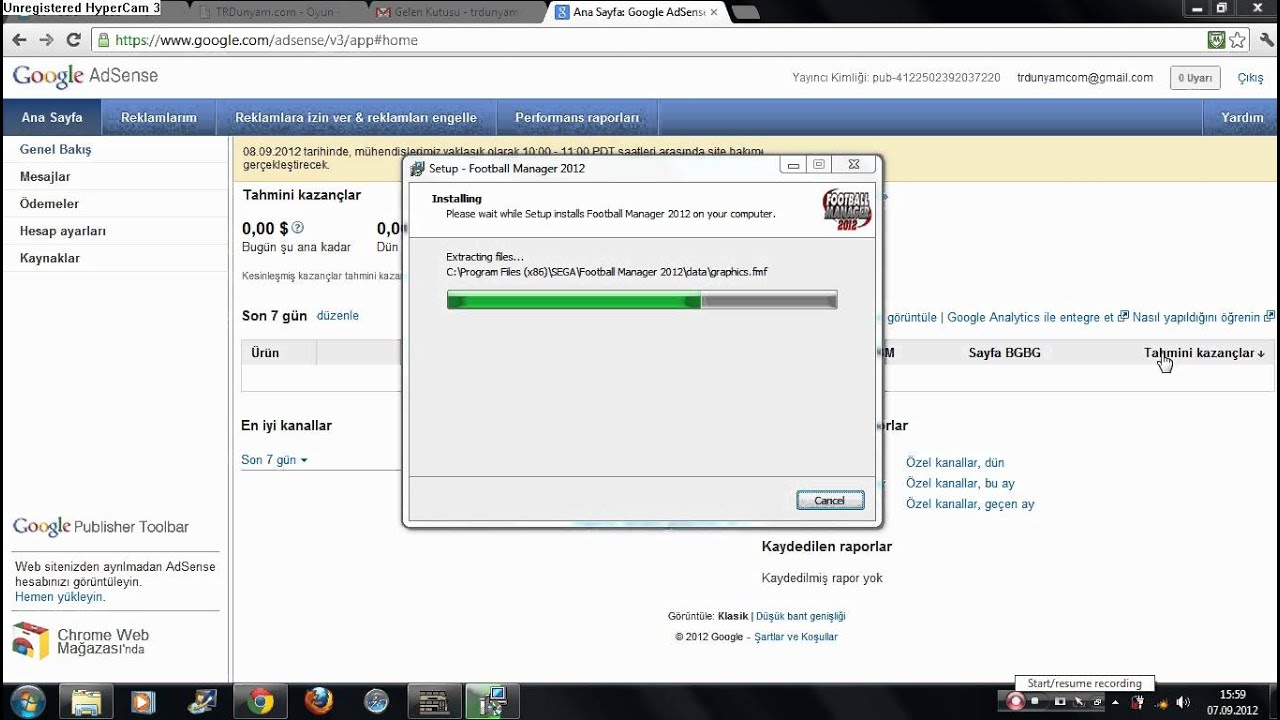Screen dimensions: 1280x720
Task: Select Genel Bakış in the sidebar
Action: (56, 149)
